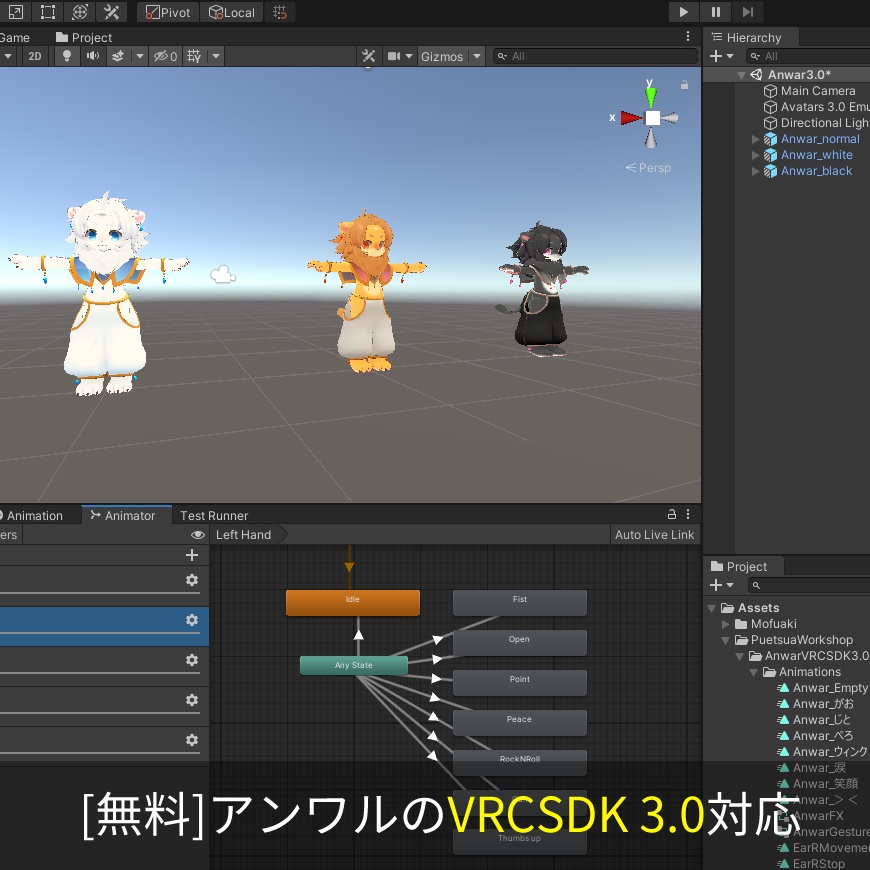
Task: Switch to the Test Runner tab
Action: [x=214, y=515]
